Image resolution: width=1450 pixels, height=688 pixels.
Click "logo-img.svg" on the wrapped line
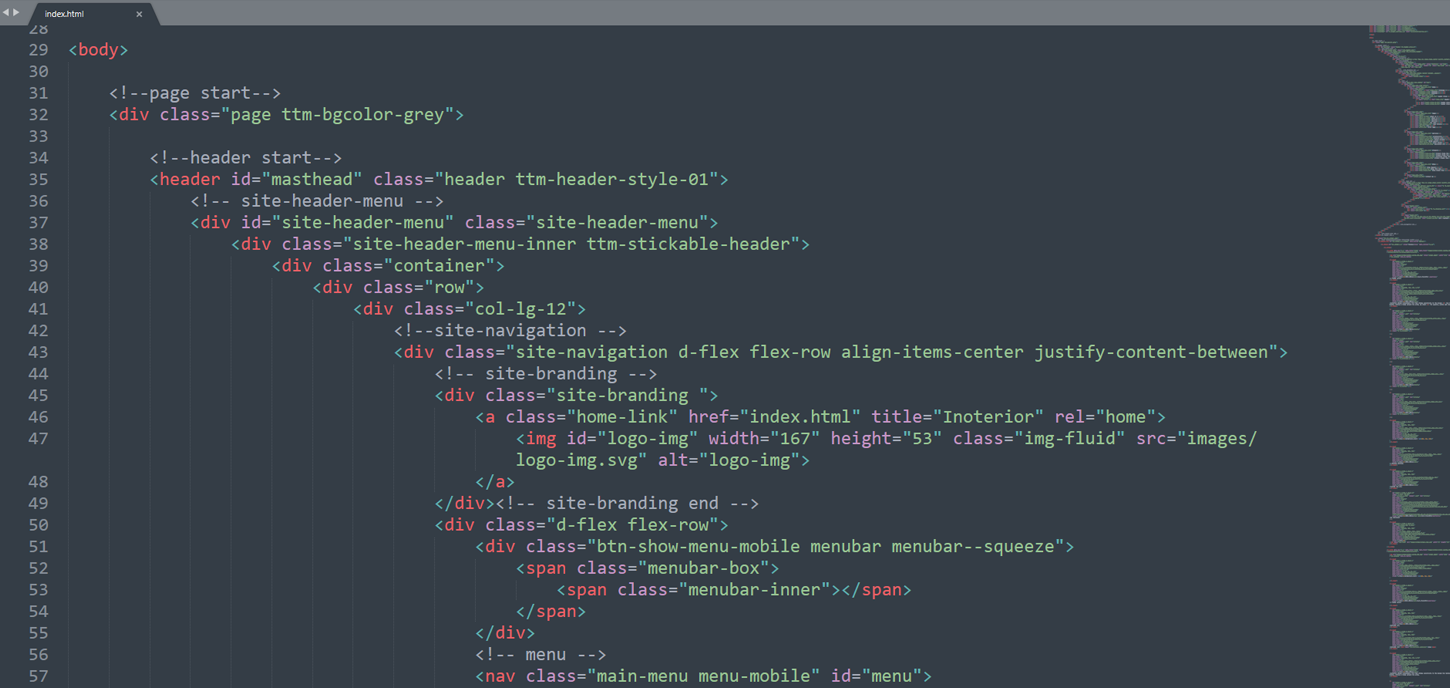point(577,461)
